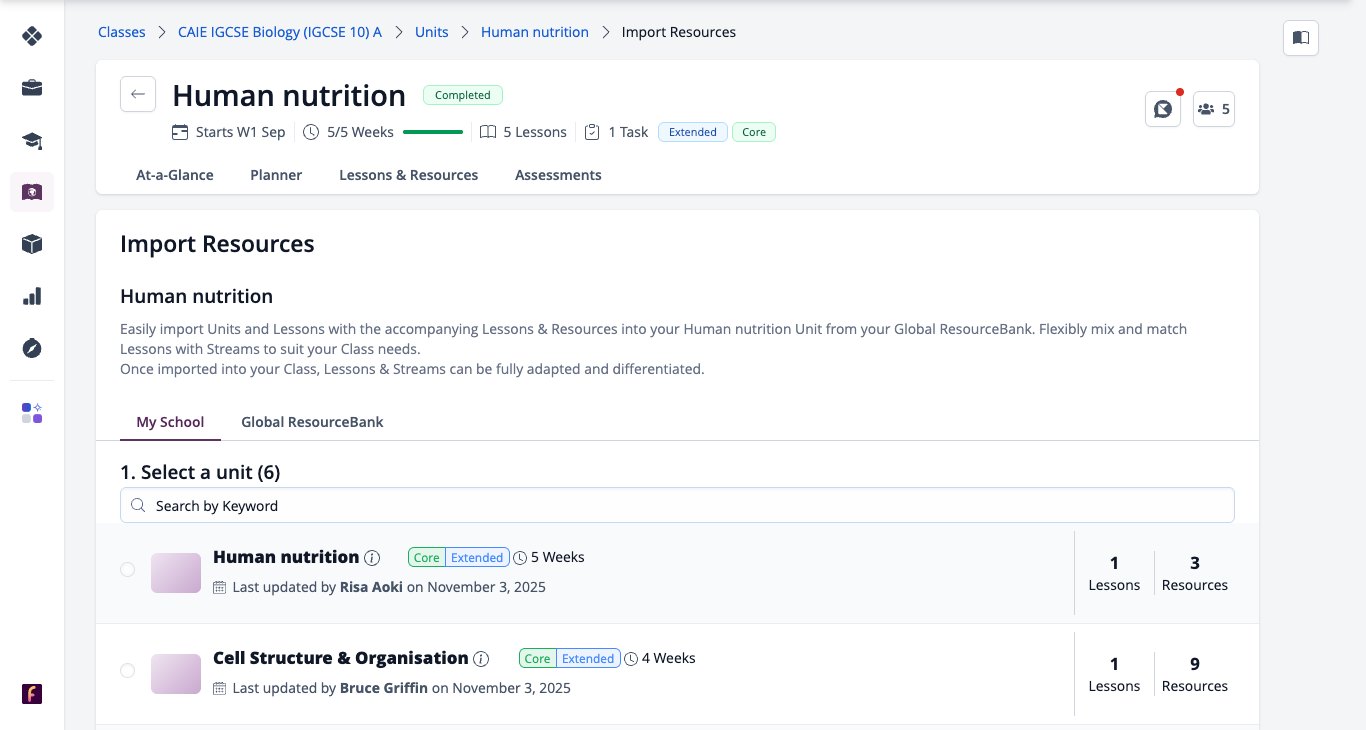Click "Starts W1 Sep" in the header
This screenshot has width=1366, height=730.
click(x=239, y=132)
